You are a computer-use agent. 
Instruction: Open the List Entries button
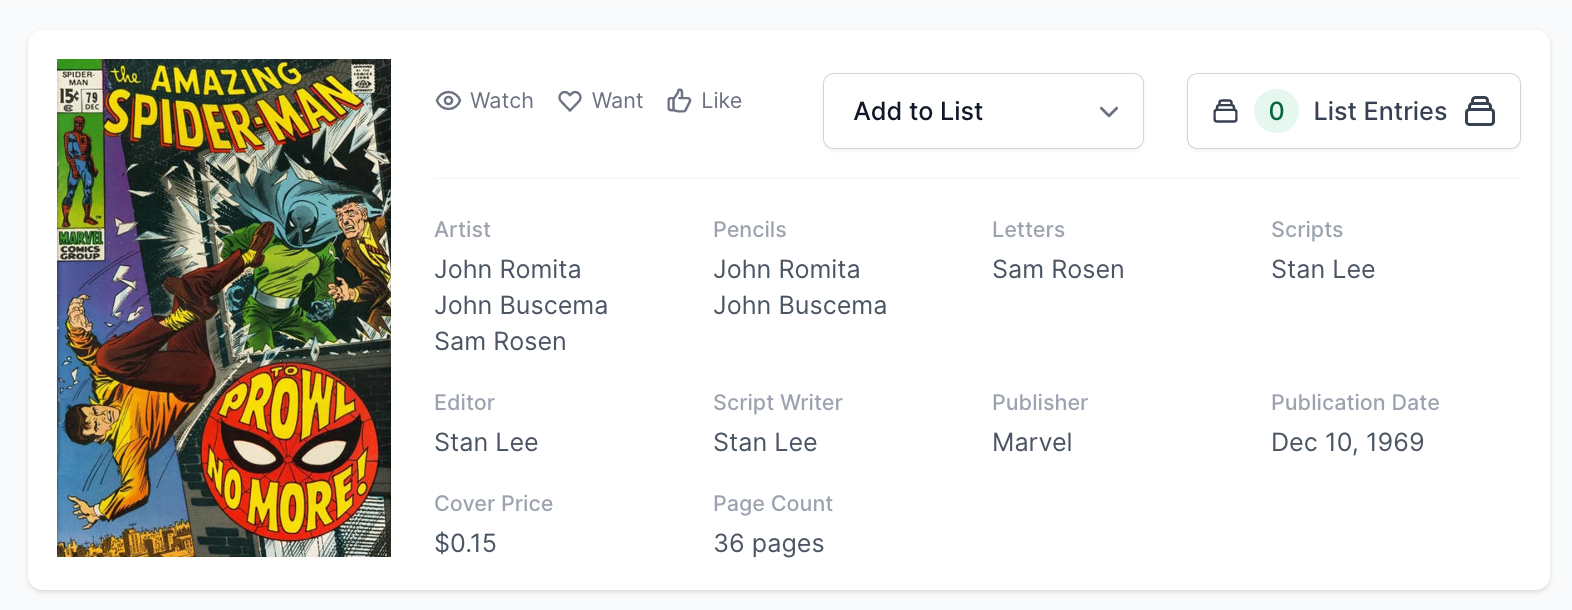(1353, 111)
